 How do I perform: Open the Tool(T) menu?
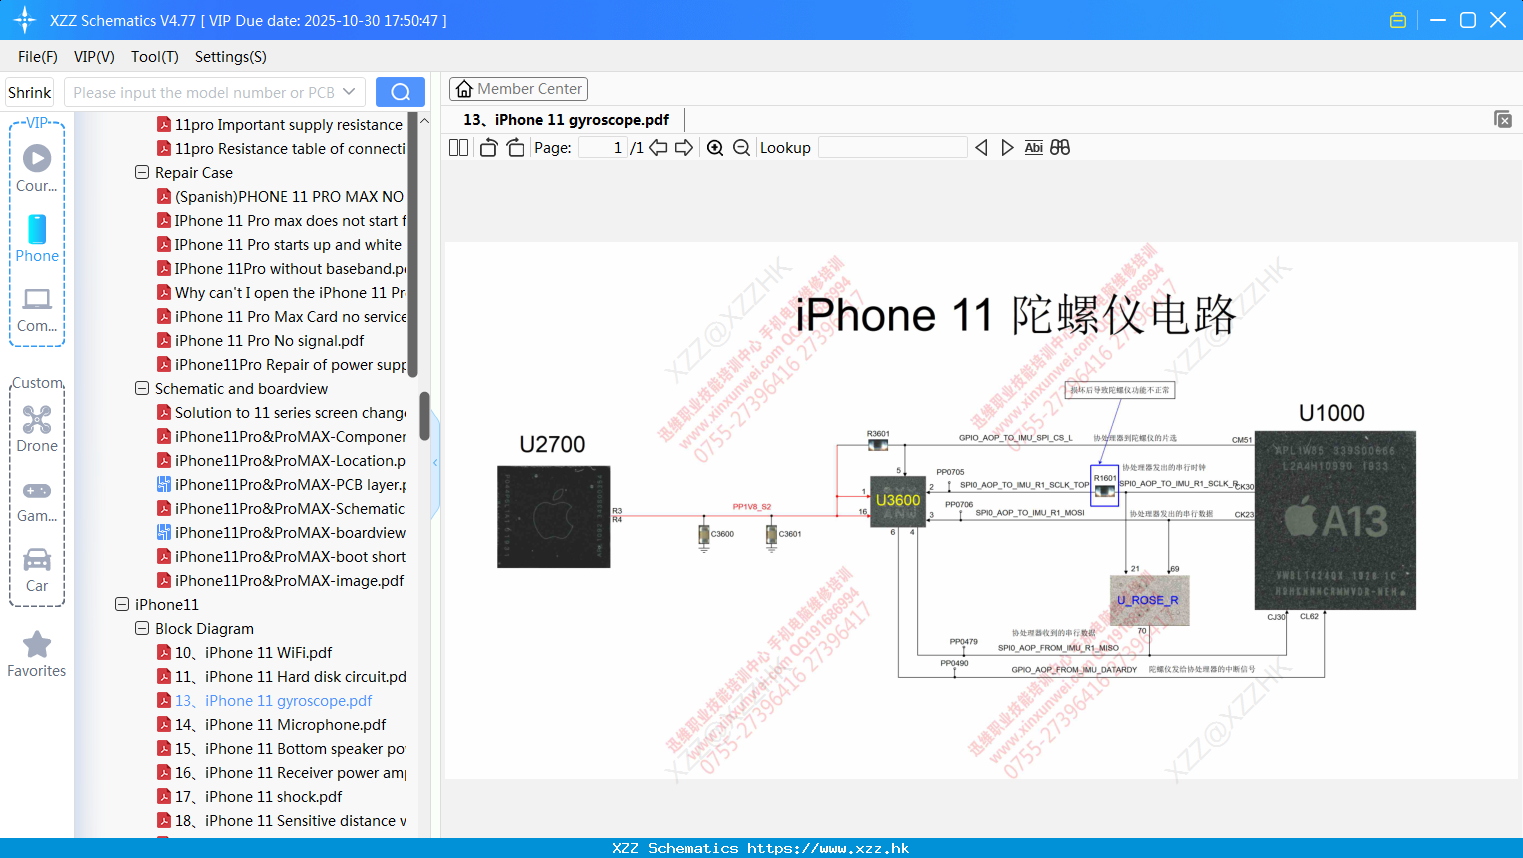155,57
